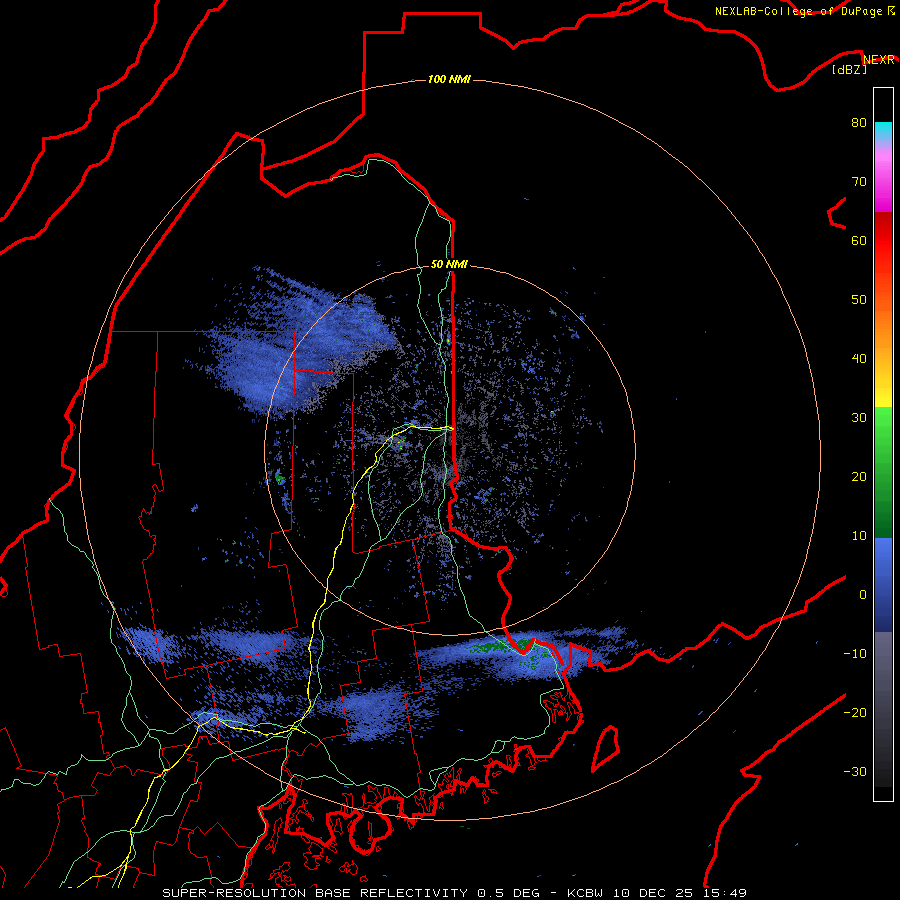Click the 20 value on the dBZ scale
Viewport: 900px width, 900px height.
click(859, 477)
